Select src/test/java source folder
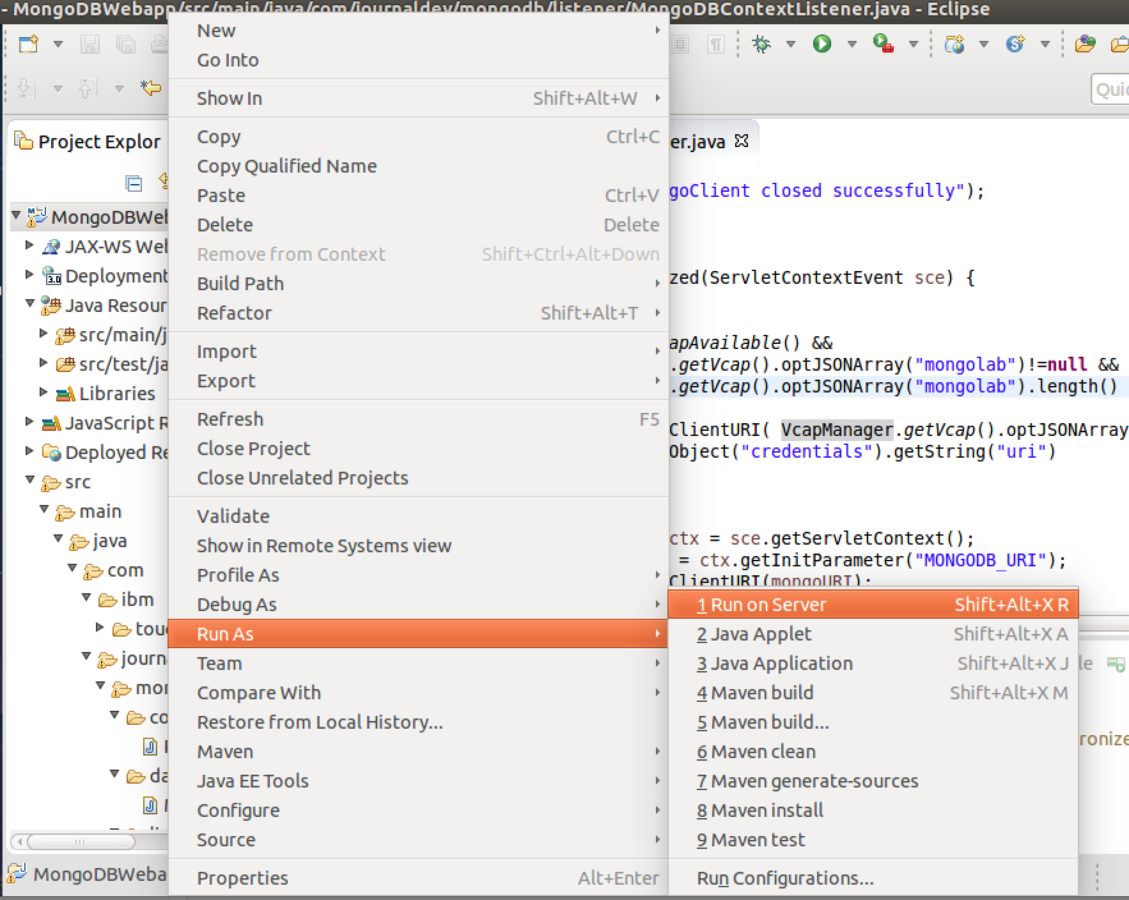This screenshot has height=900, width=1129. click(112, 364)
